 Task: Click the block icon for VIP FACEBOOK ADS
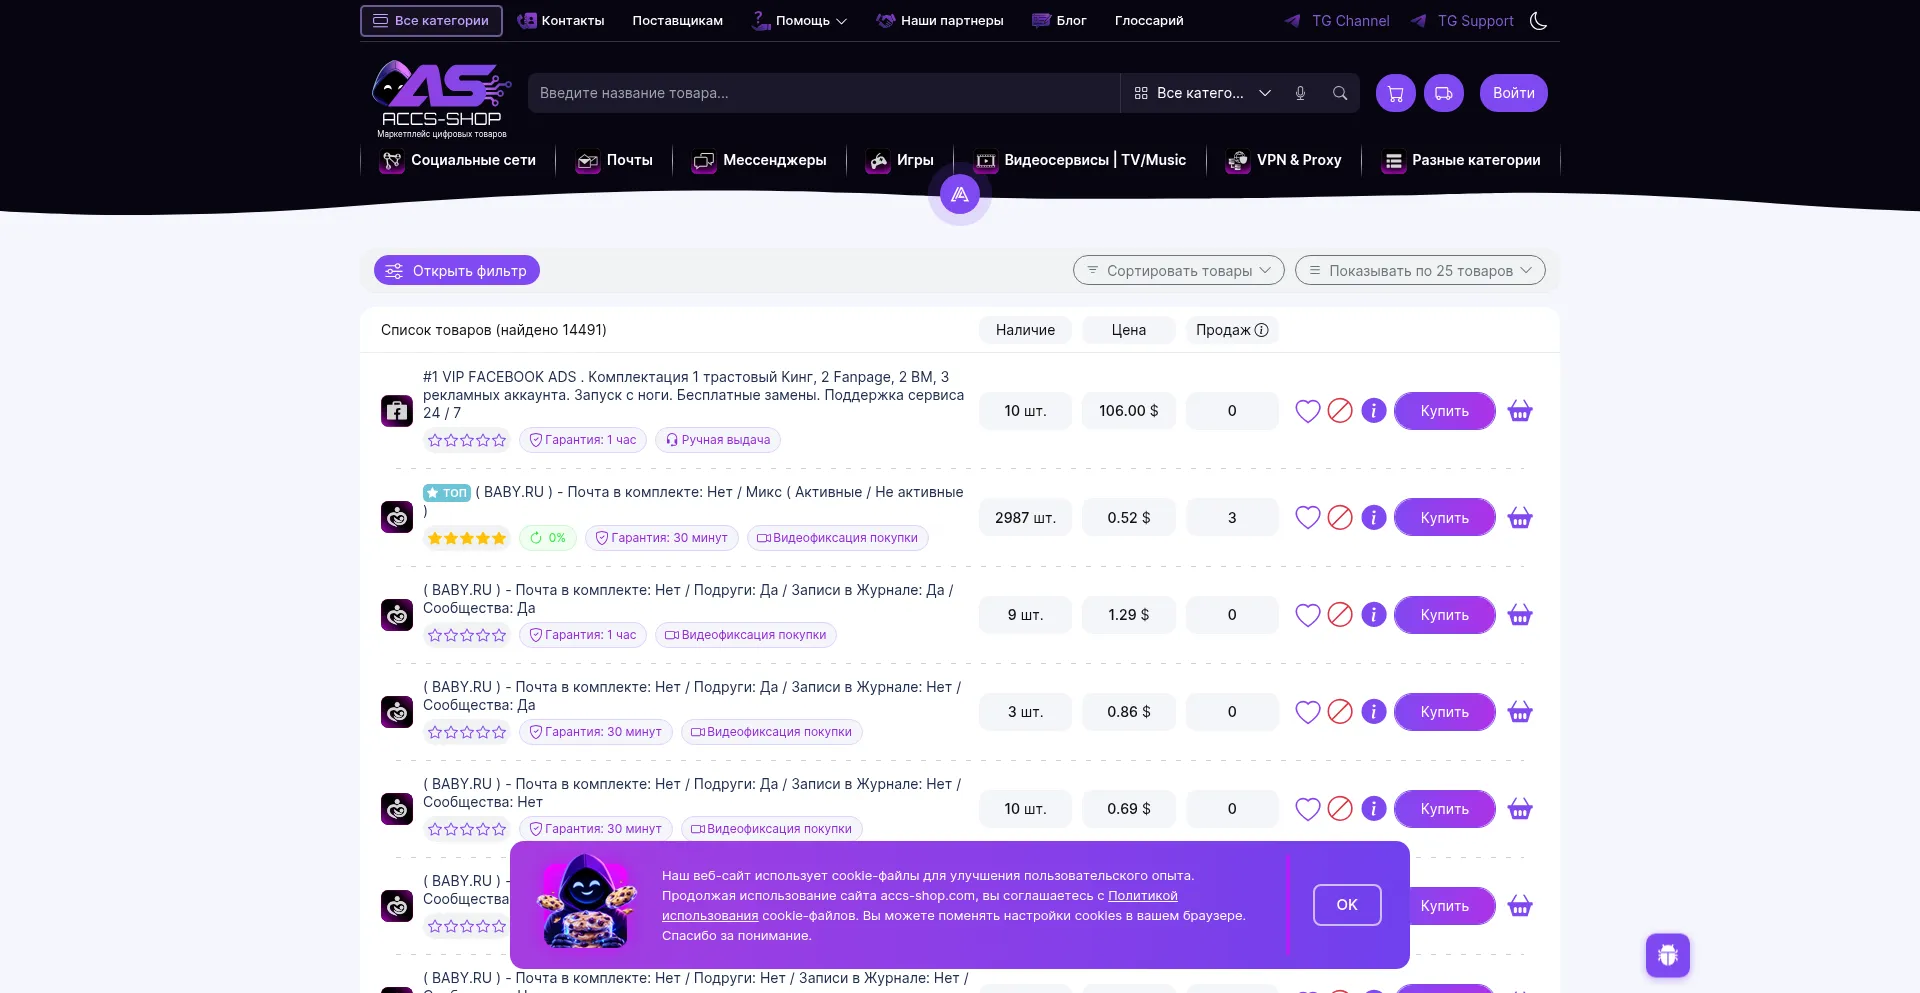pos(1340,411)
